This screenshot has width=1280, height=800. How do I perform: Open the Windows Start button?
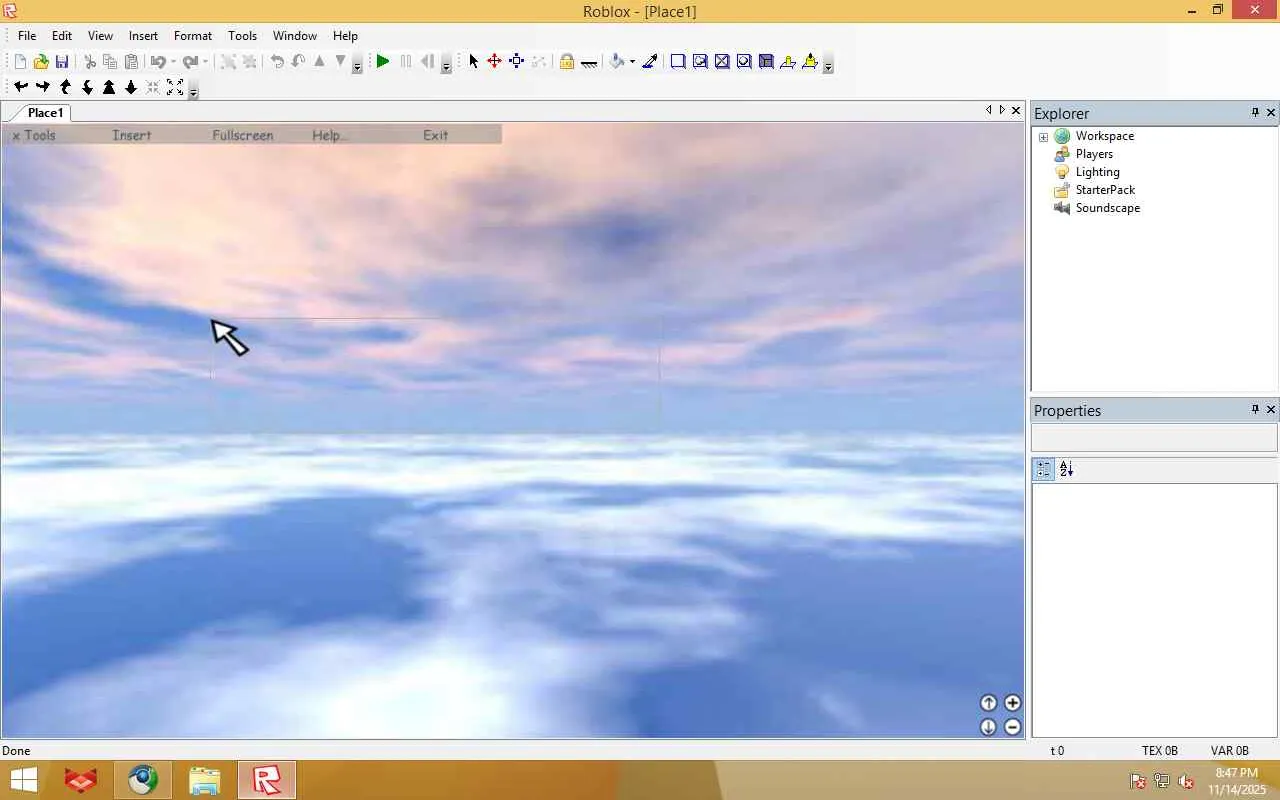pos(24,780)
